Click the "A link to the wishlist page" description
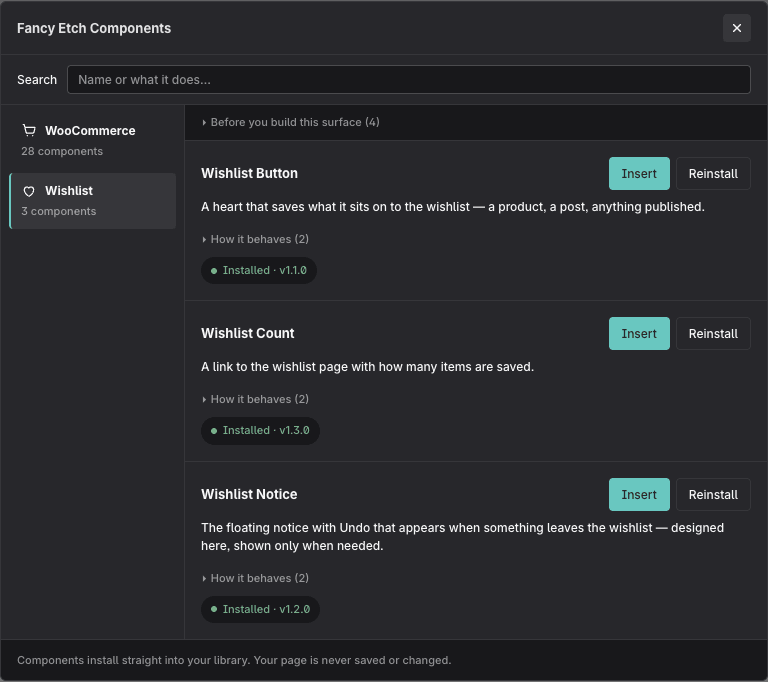 coord(367,367)
